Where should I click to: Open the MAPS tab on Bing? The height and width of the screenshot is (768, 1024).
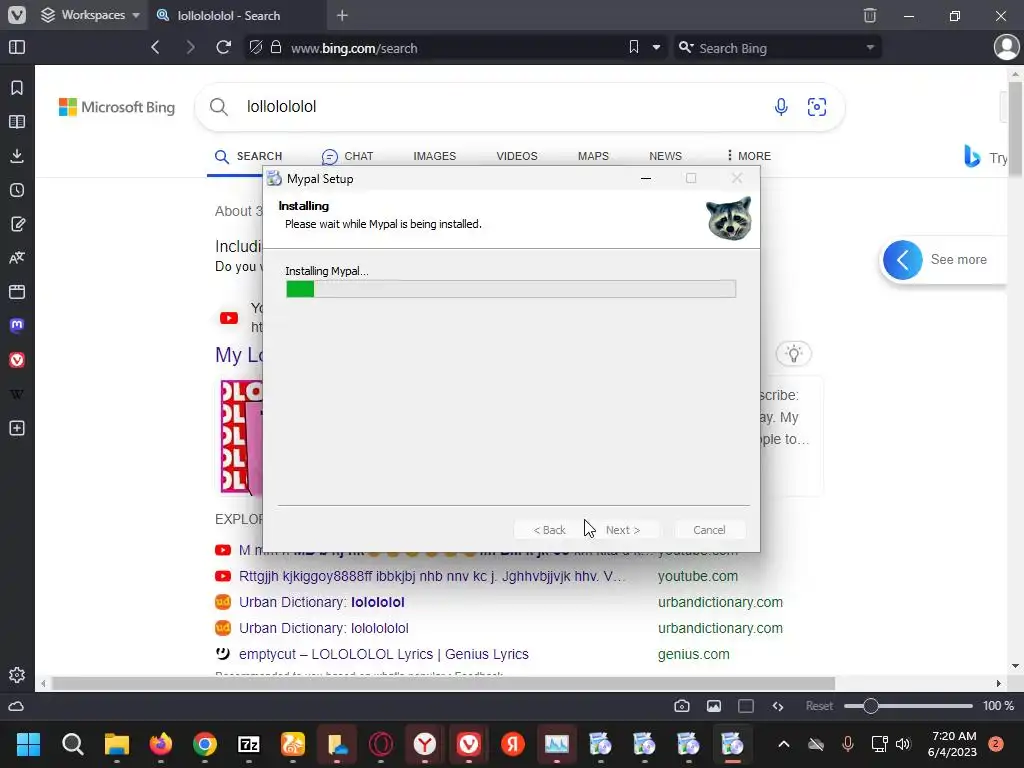(x=593, y=156)
